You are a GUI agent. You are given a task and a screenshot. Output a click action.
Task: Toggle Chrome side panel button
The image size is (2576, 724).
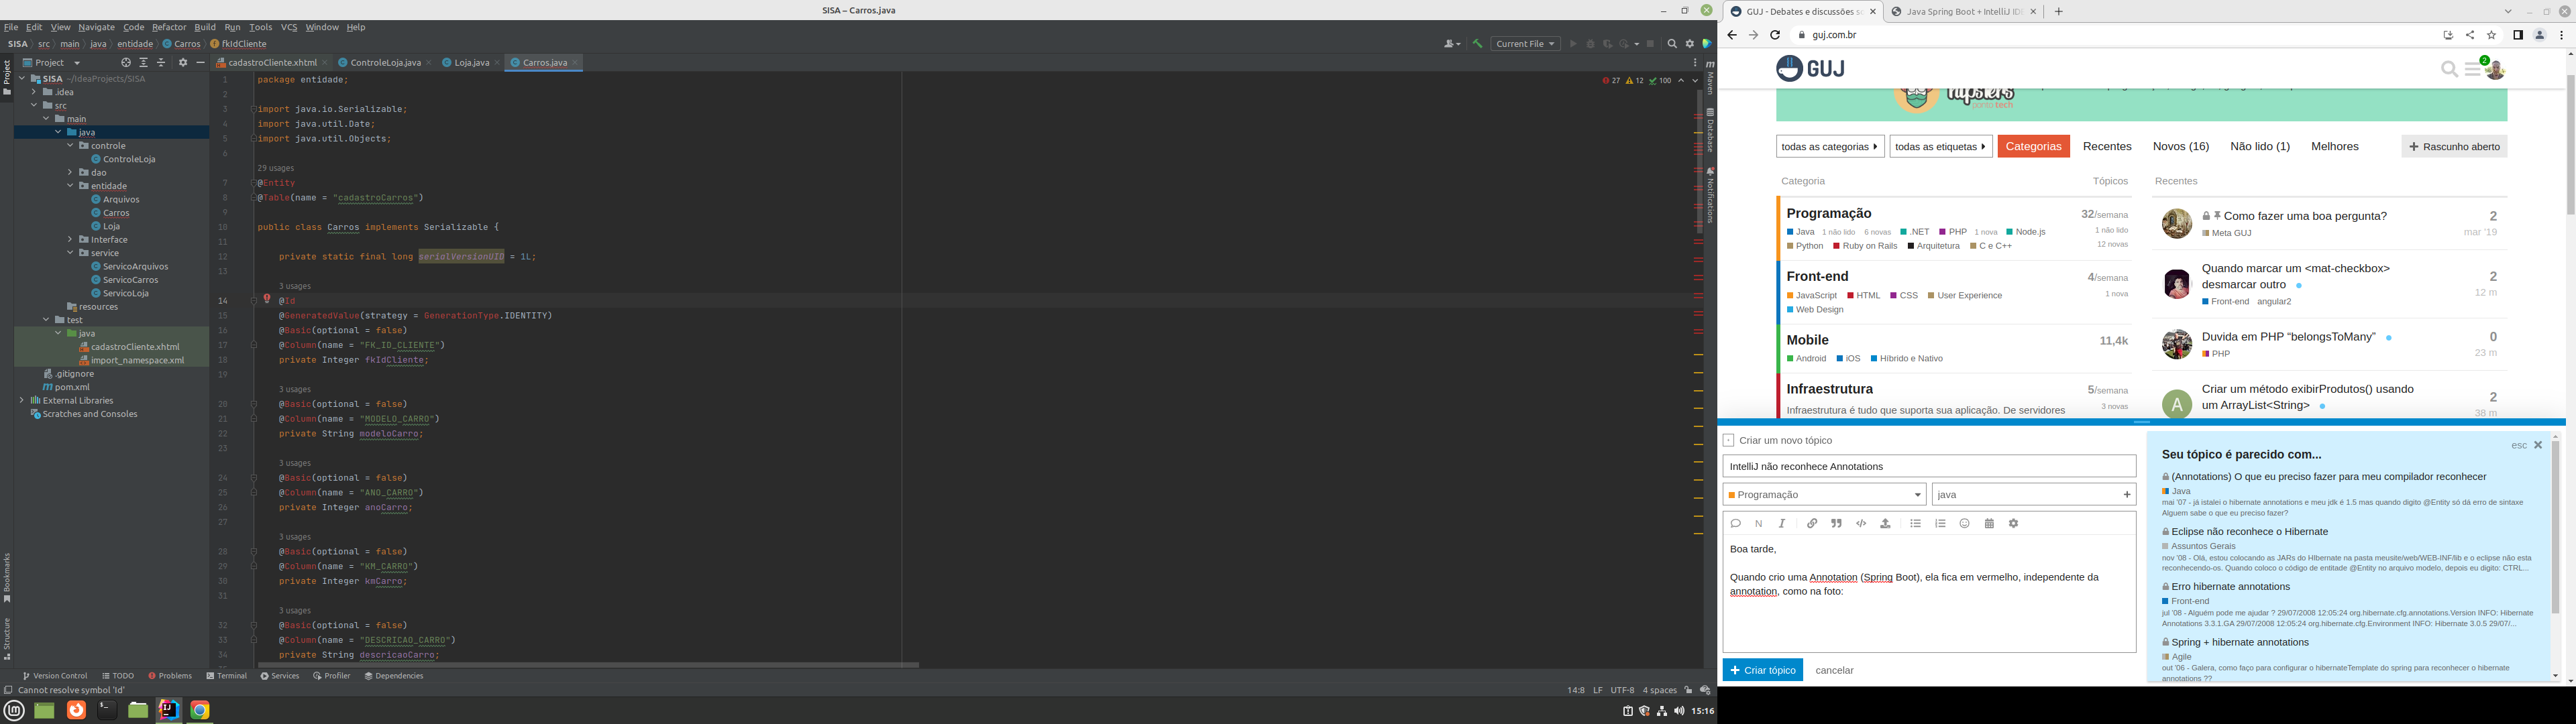(x=2517, y=35)
